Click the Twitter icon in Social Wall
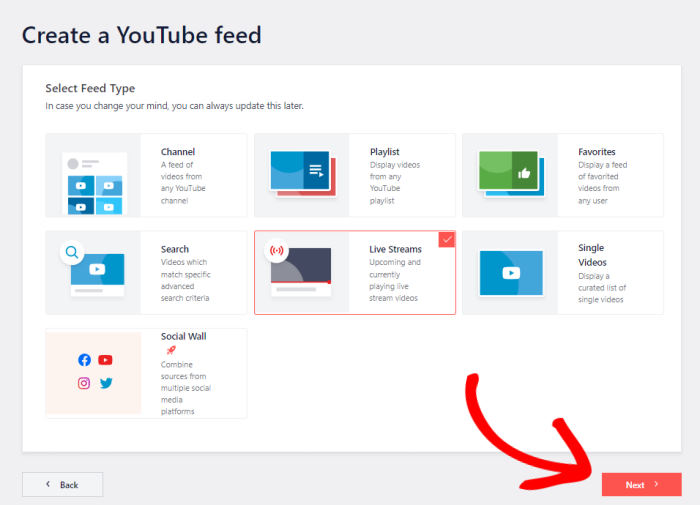The height and width of the screenshot is (505, 700). pos(106,383)
